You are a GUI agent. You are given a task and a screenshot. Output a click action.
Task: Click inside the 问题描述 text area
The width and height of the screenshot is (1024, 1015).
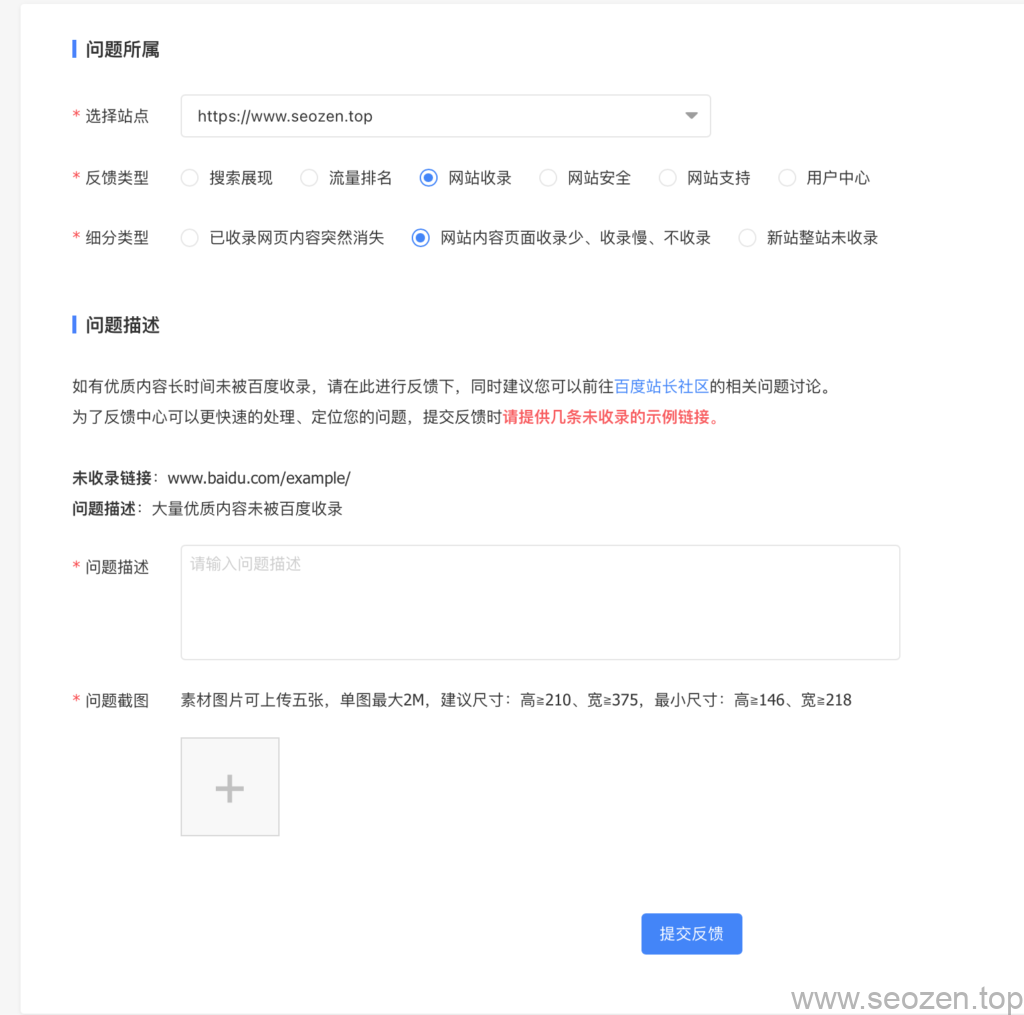click(540, 600)
